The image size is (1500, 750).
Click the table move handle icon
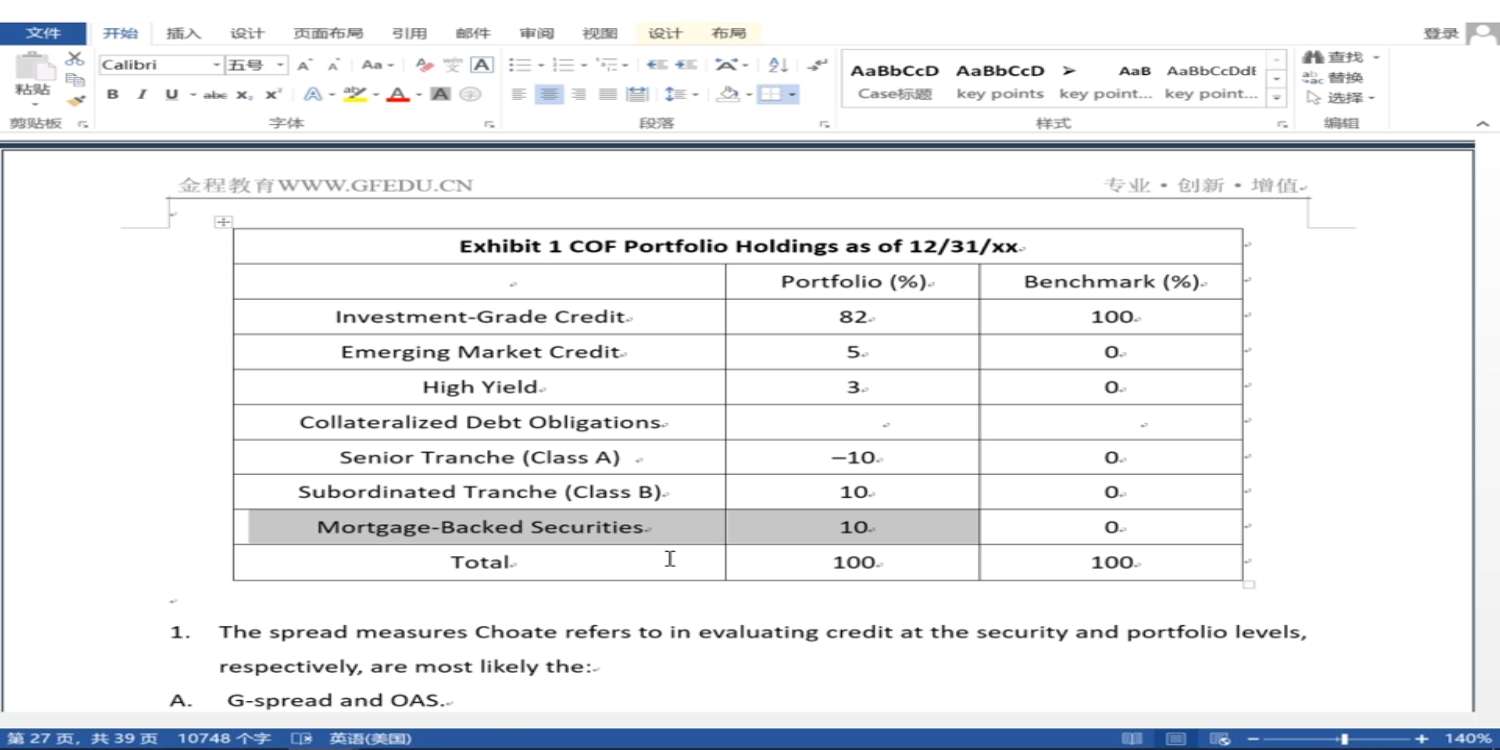[x=223, y=222]
